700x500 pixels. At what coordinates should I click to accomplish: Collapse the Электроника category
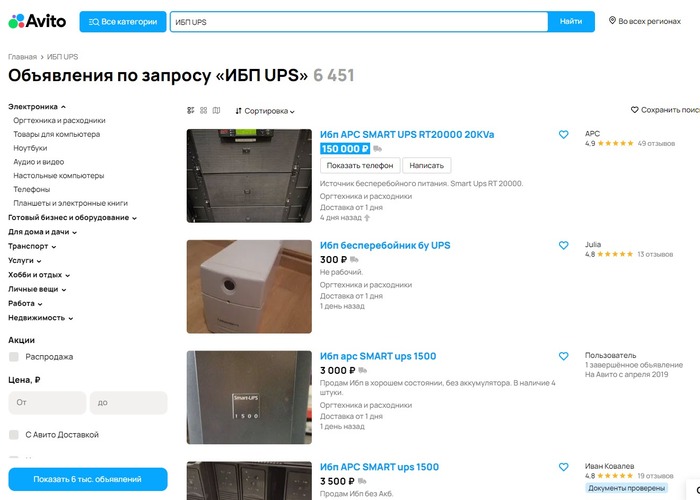(37, 107)
